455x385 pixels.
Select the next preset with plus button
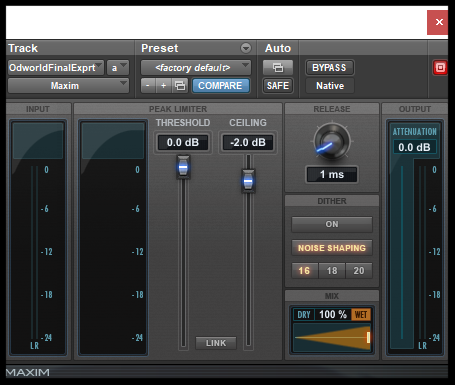click(164, 86)
